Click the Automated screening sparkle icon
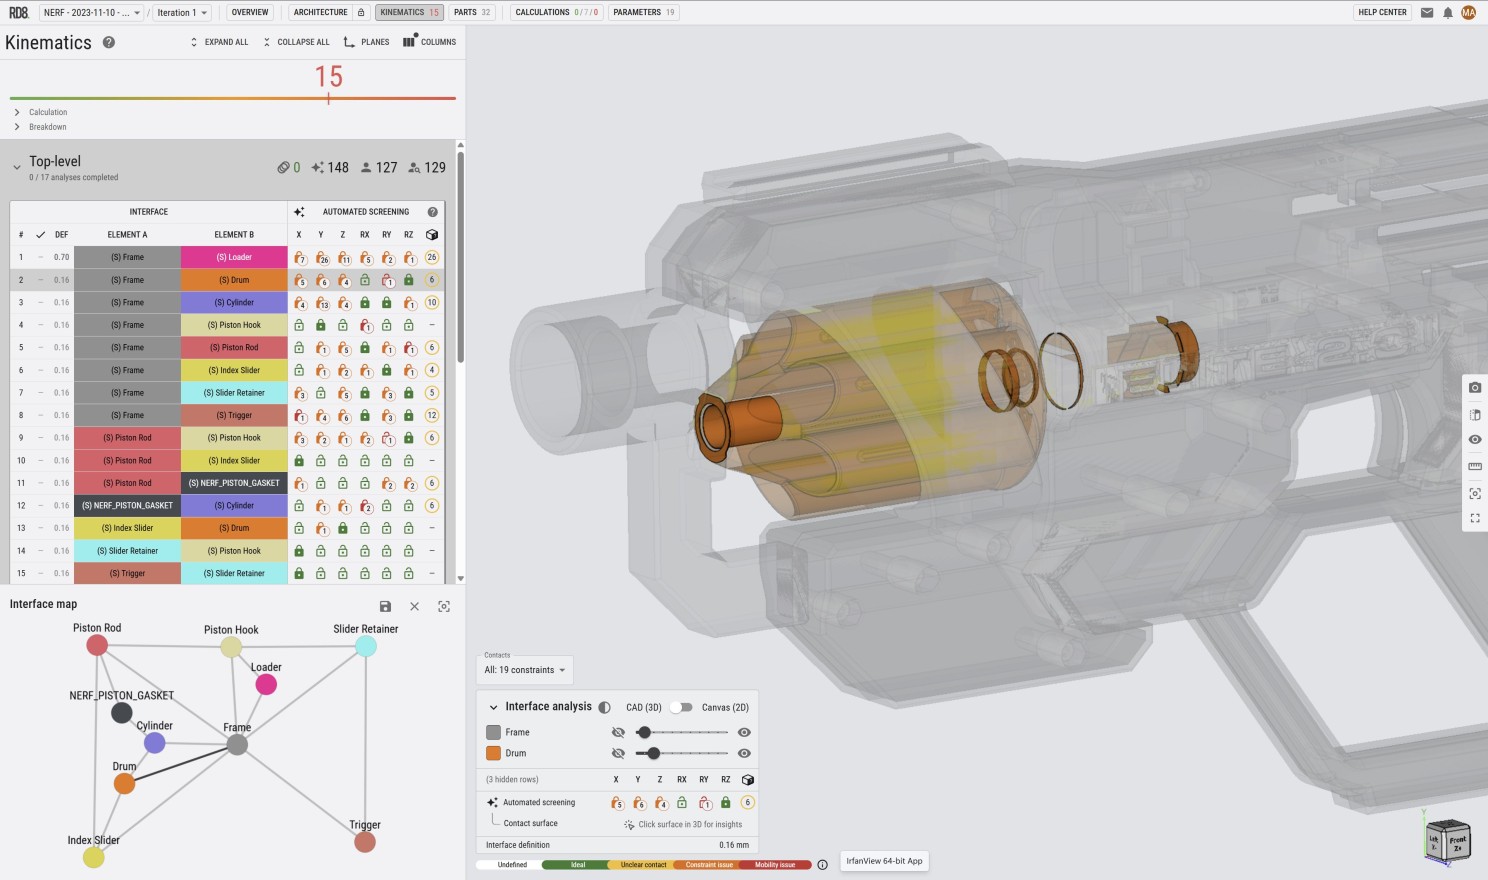Viewport: 1488px width, 880px height. click(x=491, y=802)
